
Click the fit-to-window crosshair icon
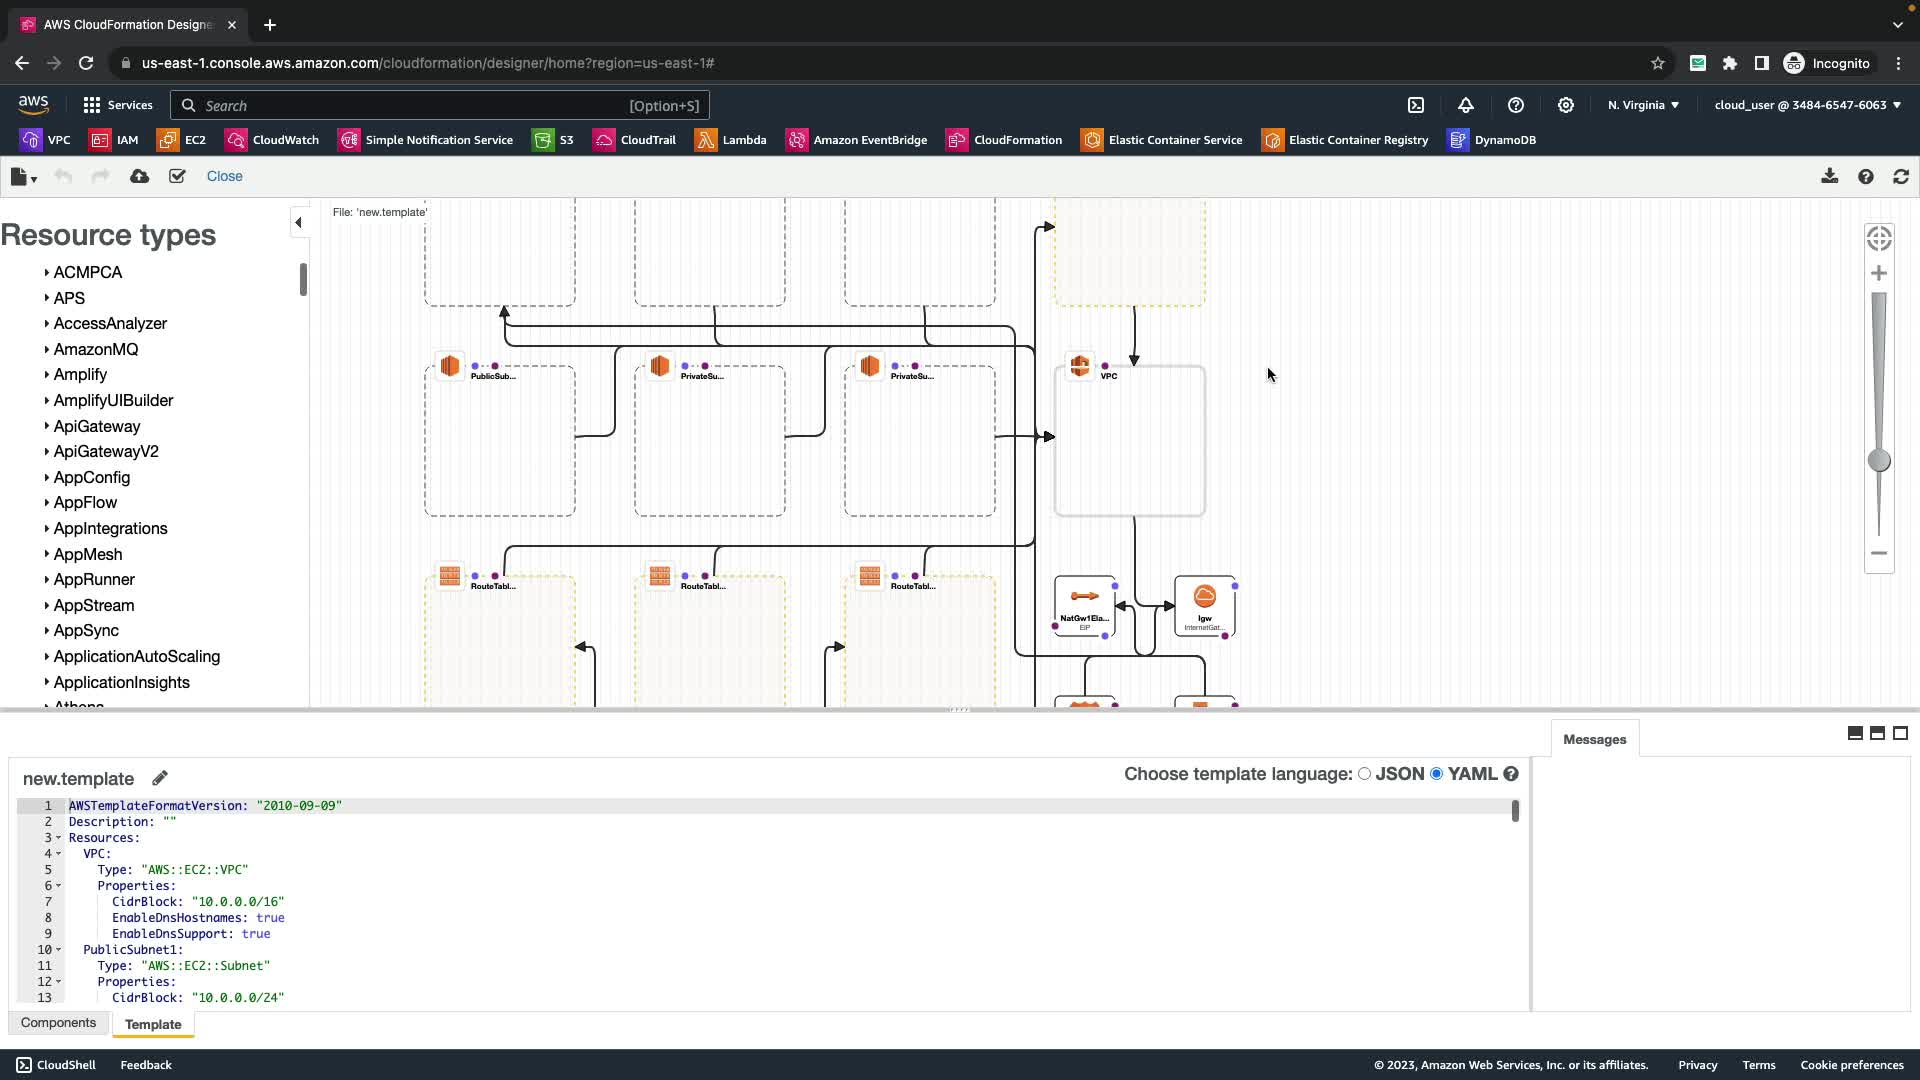(x=1879, y=238)
